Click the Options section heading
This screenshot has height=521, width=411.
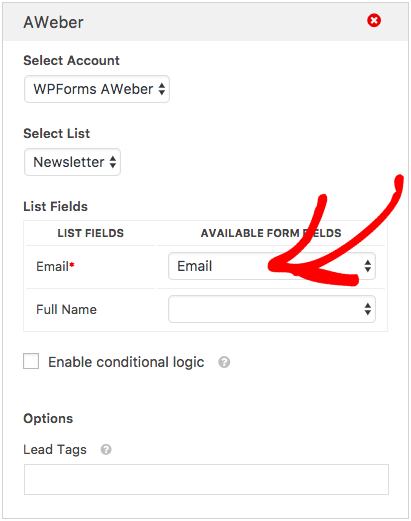pos(48,419)
